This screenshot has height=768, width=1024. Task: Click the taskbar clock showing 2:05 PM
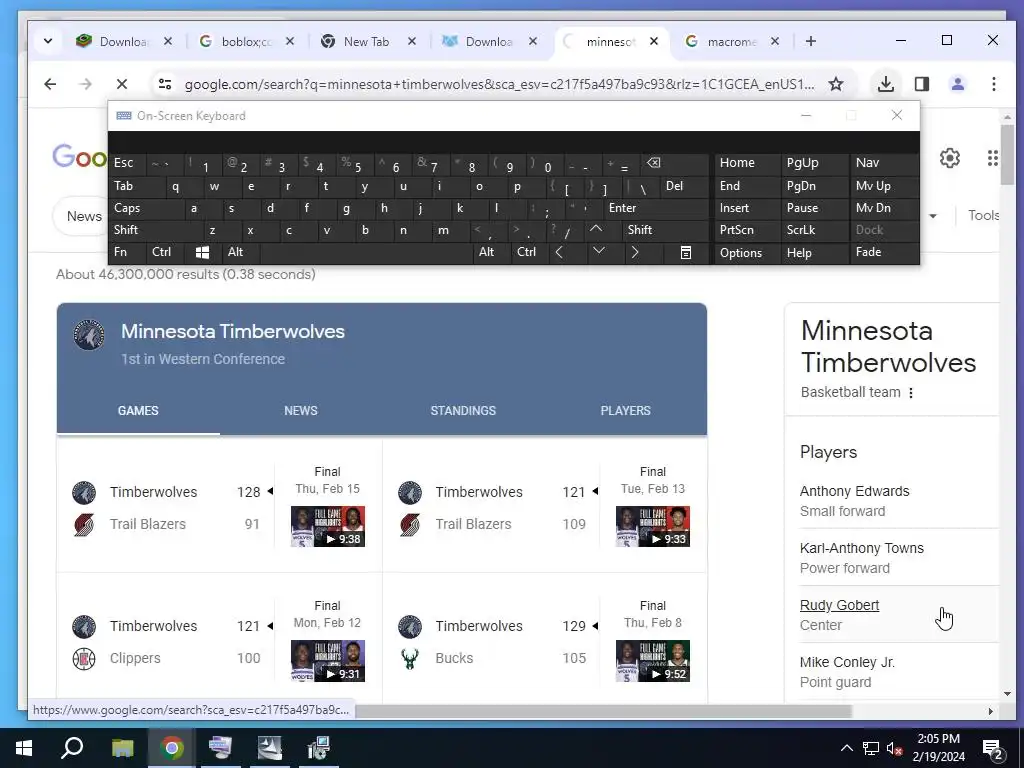click(938, 748)
